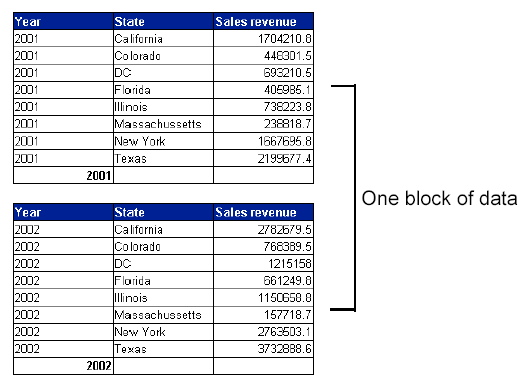Click revenue value 1704210.8

264,38
